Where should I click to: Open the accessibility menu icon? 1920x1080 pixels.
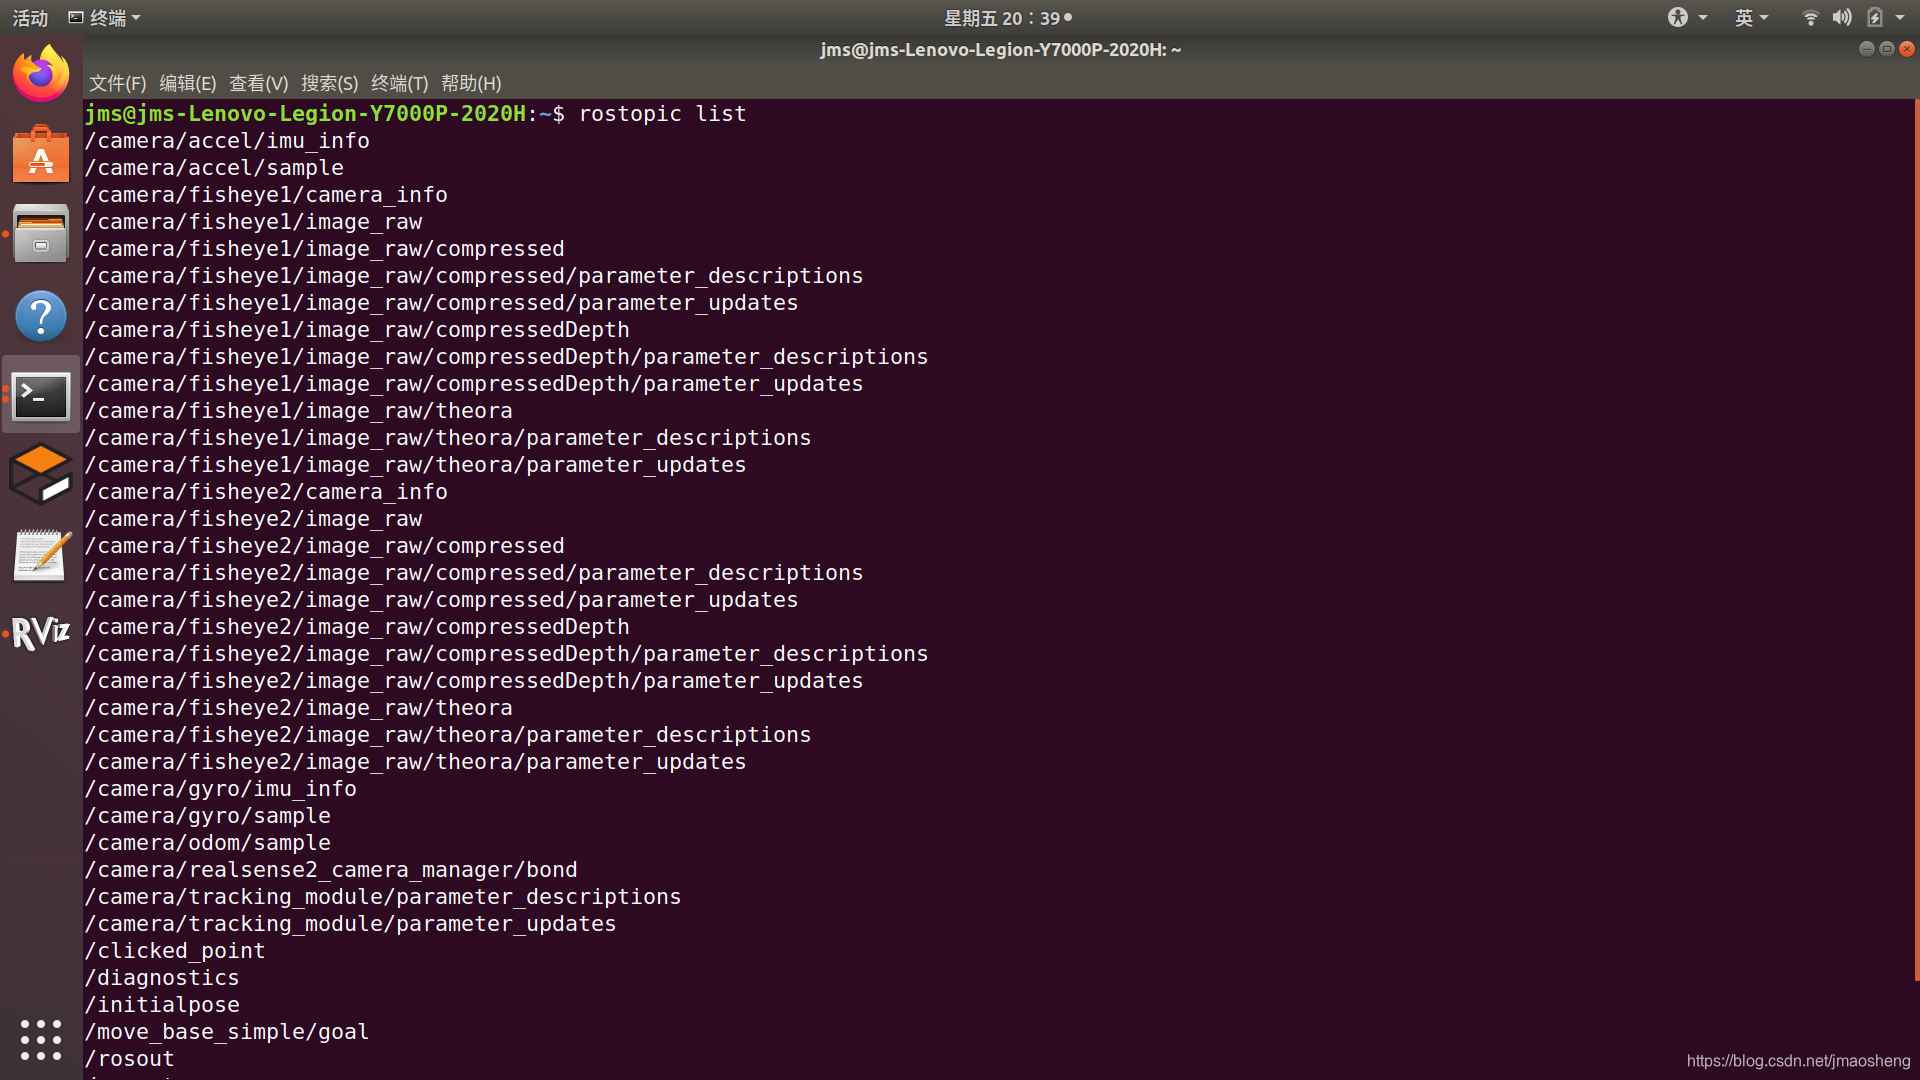[1678, 17]
